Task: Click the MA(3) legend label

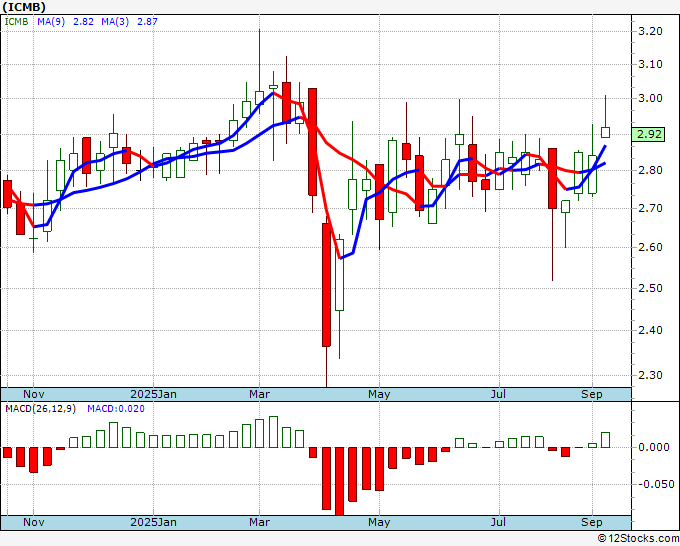Action: coord(115,22)
